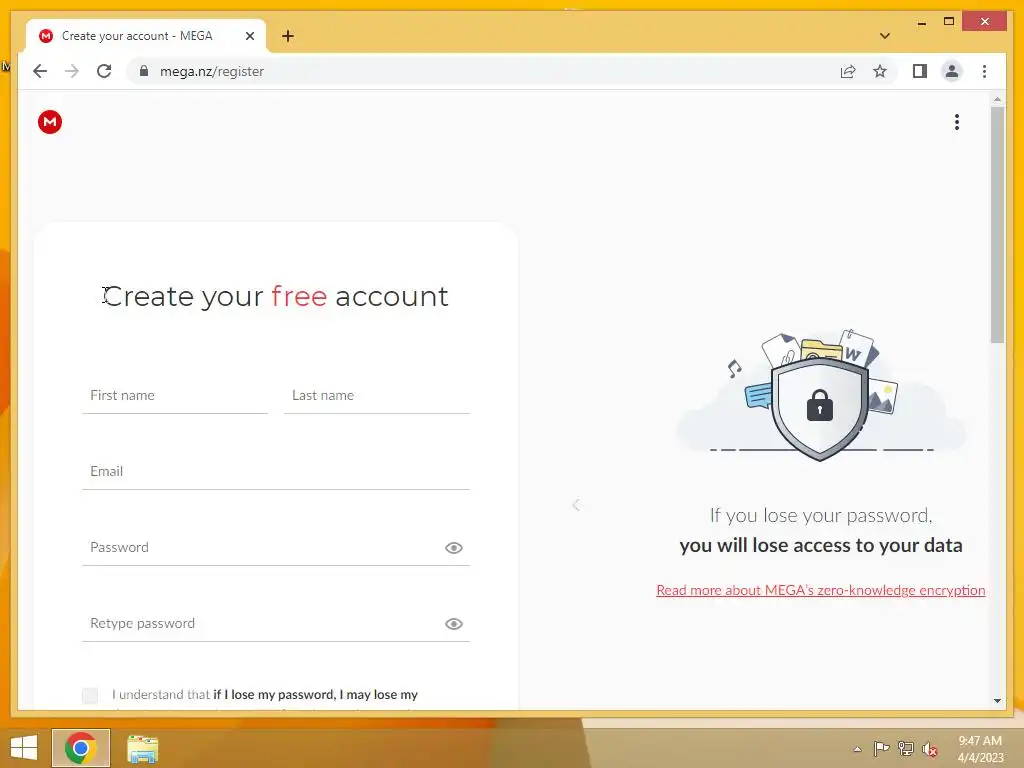Open Chrome three-dot menu
The width and height of the screenshot is (1024, 768).
[984, 71]
